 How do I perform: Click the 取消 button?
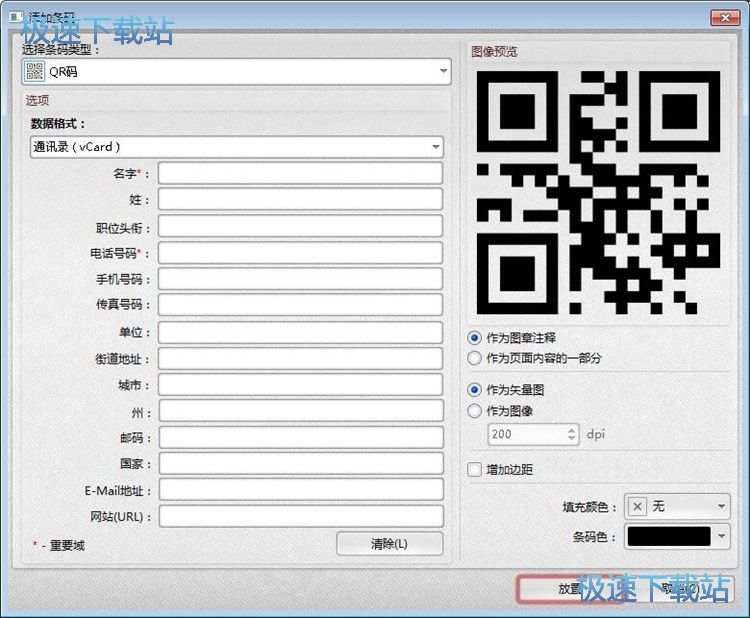point(681,588)
